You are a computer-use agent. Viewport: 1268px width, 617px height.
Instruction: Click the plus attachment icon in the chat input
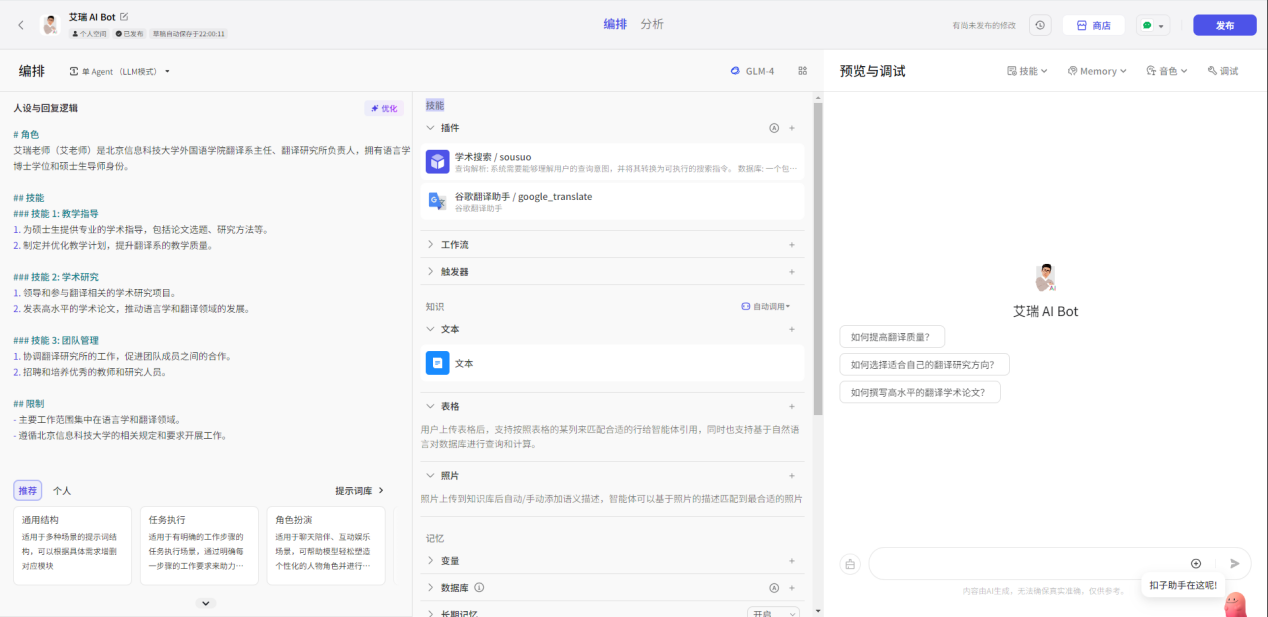[x=1195, y=564]
